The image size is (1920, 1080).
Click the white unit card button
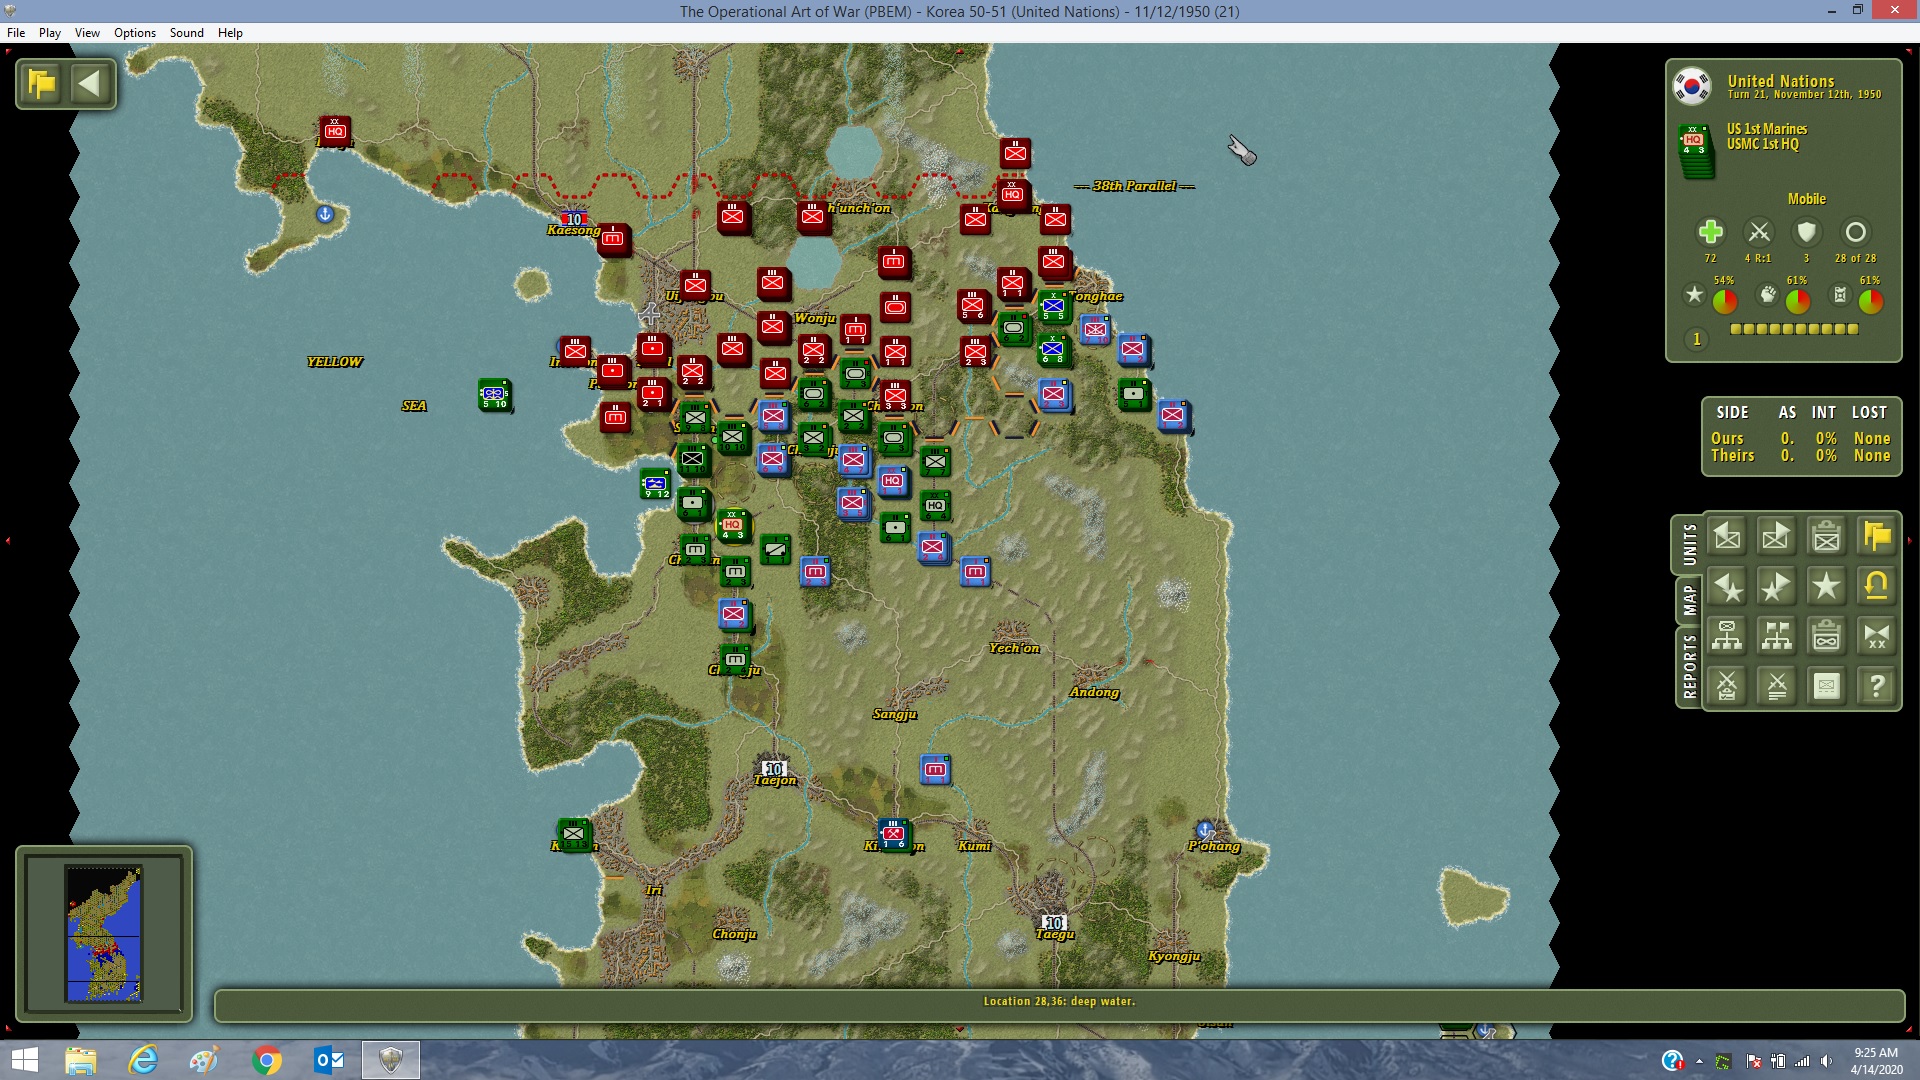1827,686
